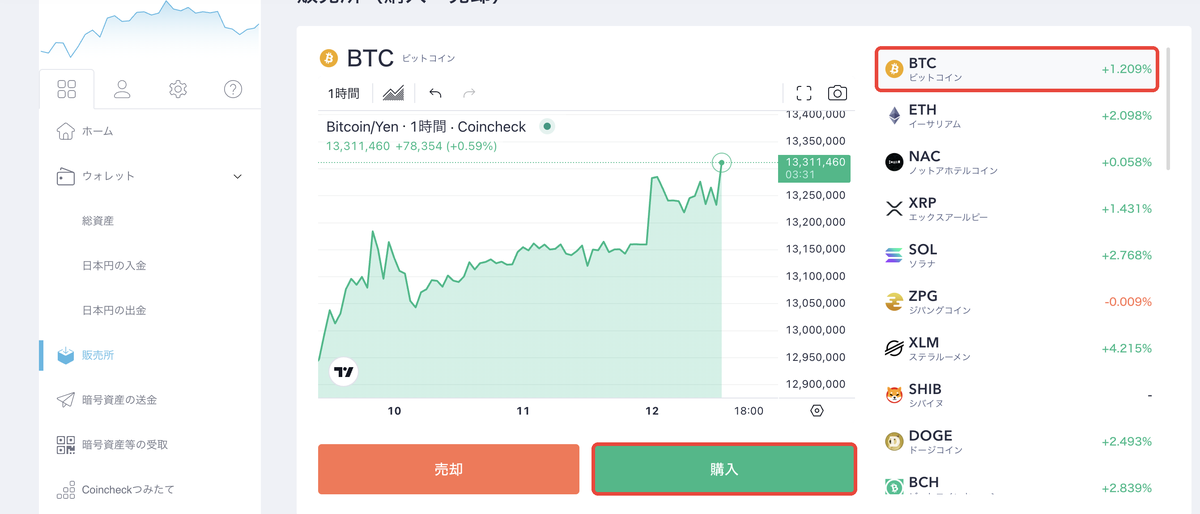
Task: Click the TradingView logo on chart
Action: 344,372
